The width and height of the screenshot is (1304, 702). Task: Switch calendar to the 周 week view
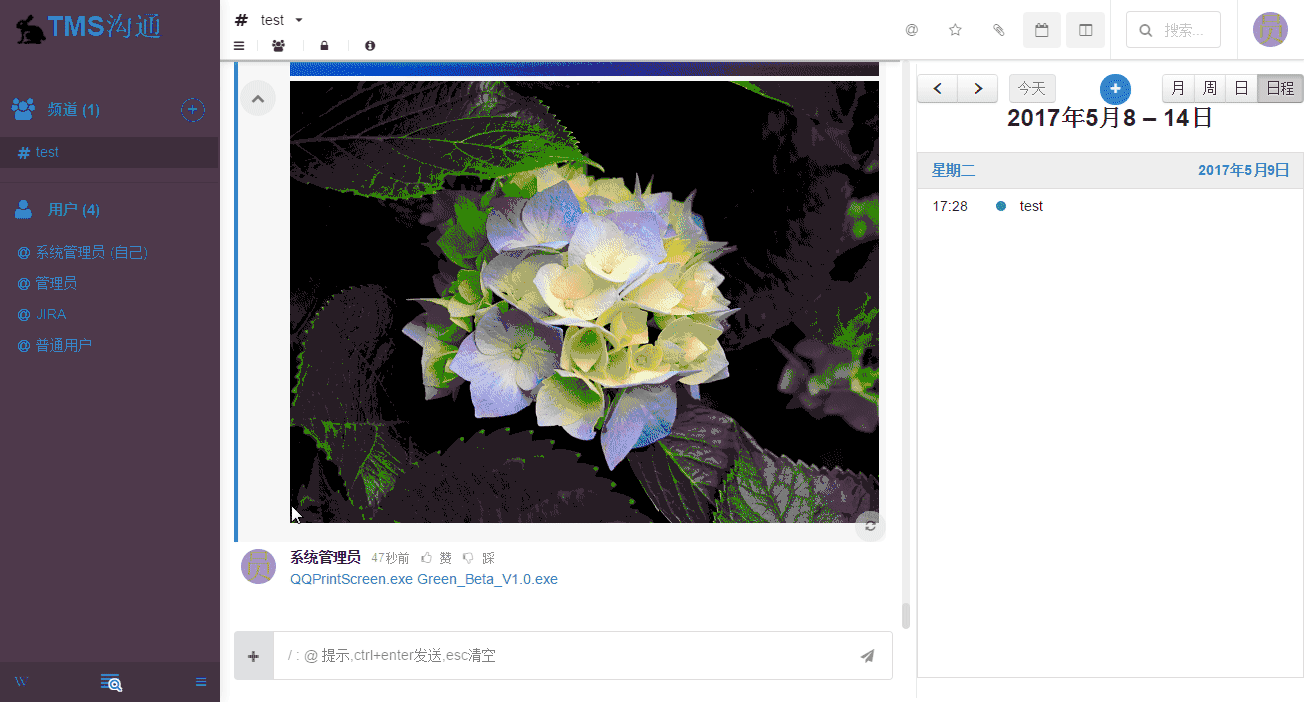(x=1209, y=88)
